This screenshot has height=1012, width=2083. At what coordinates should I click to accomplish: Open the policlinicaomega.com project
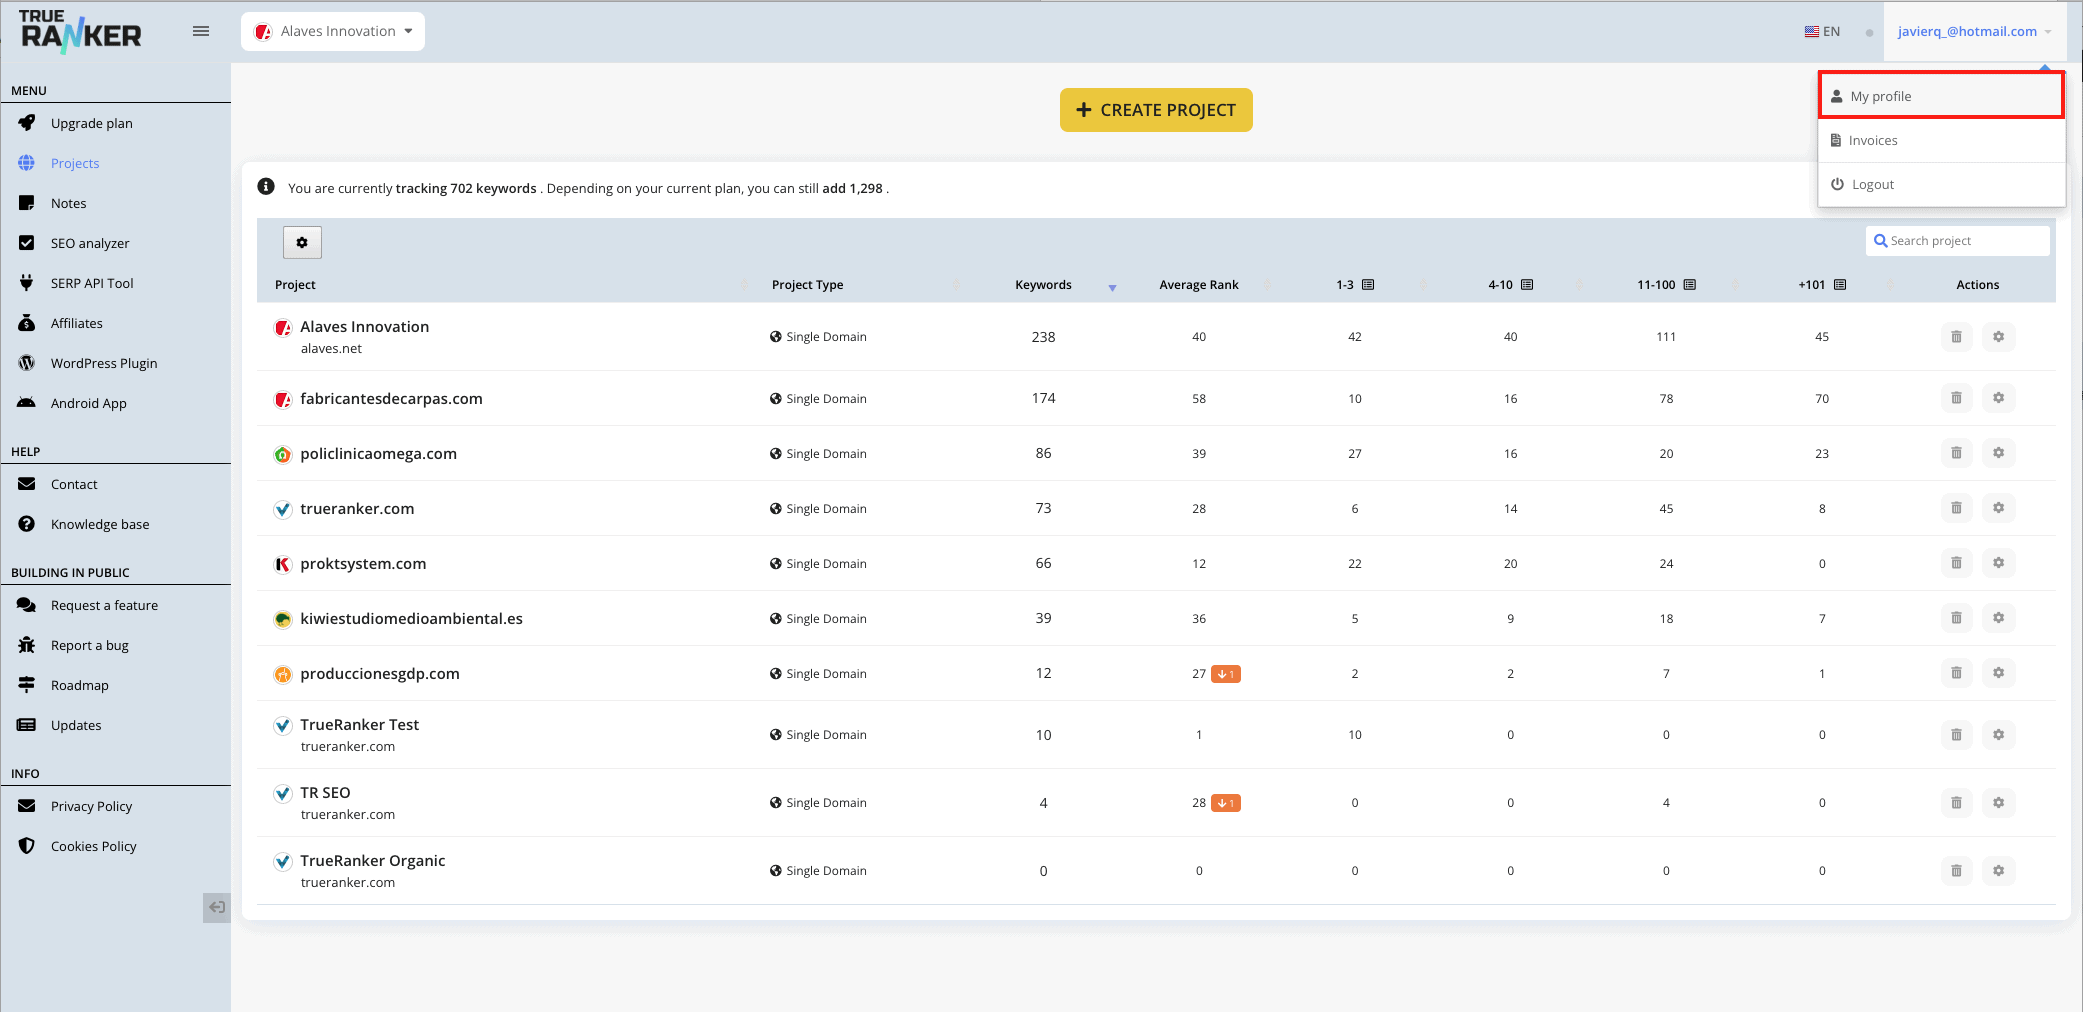378,453
